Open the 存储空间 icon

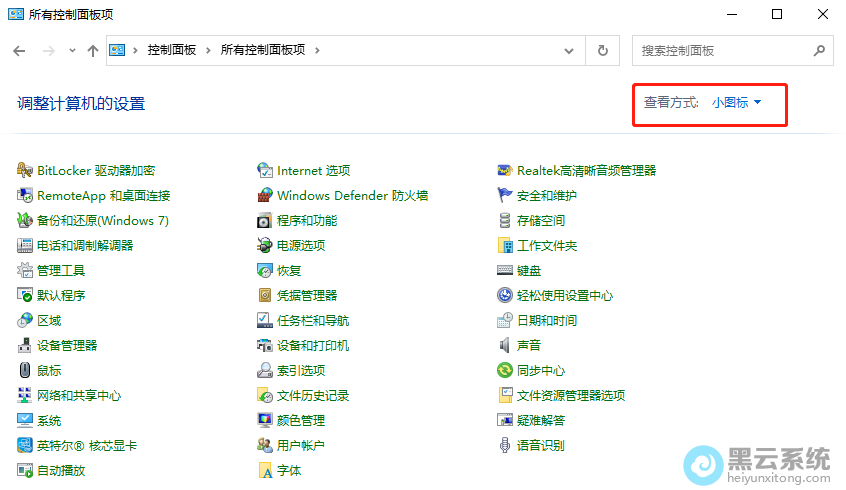504,220
